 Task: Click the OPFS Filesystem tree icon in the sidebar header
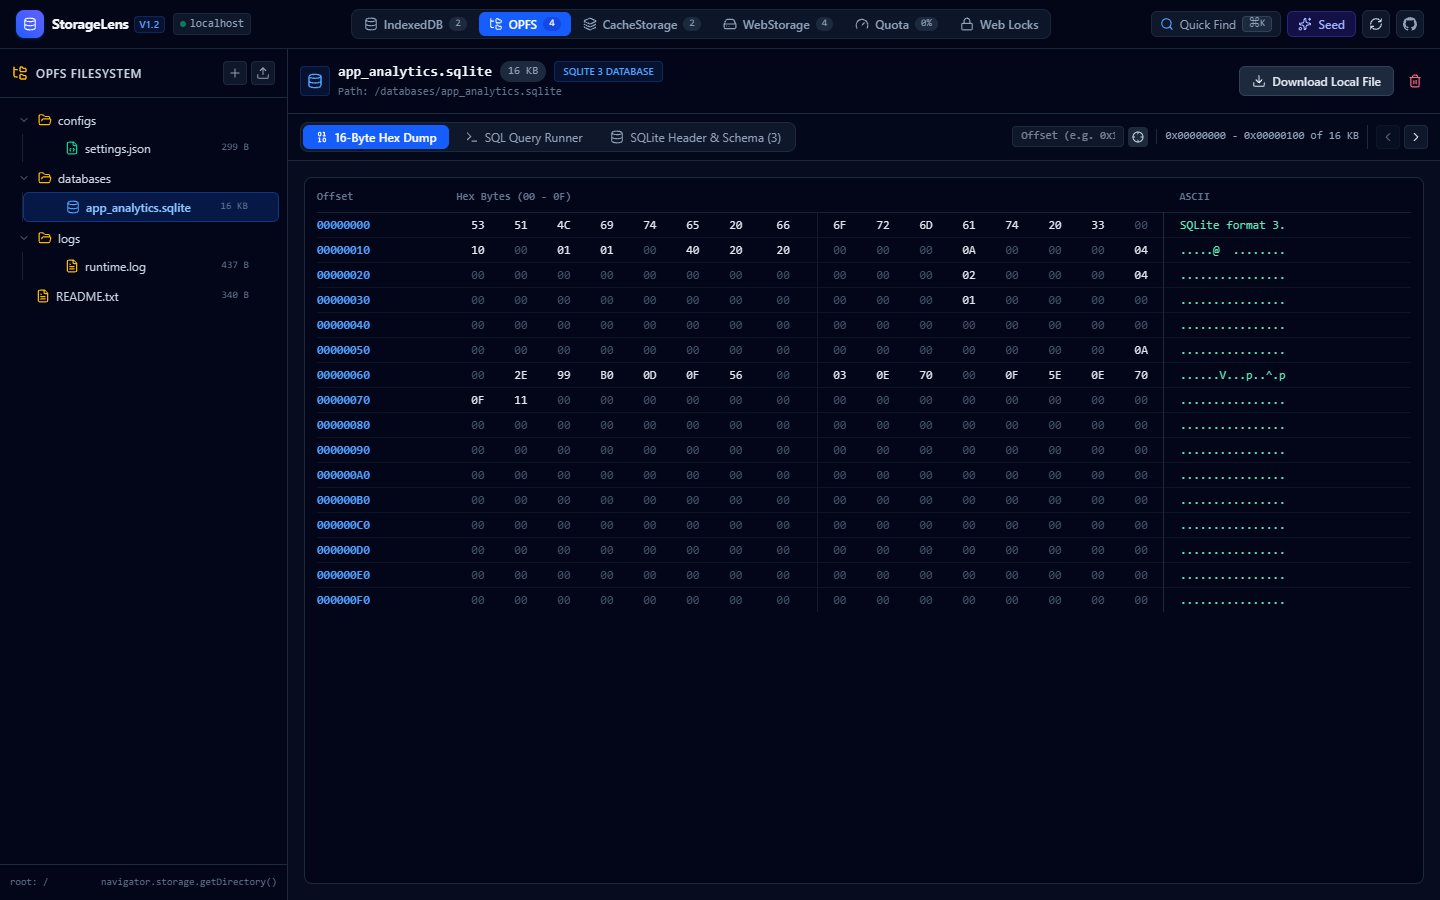click(x=20, y=73)
